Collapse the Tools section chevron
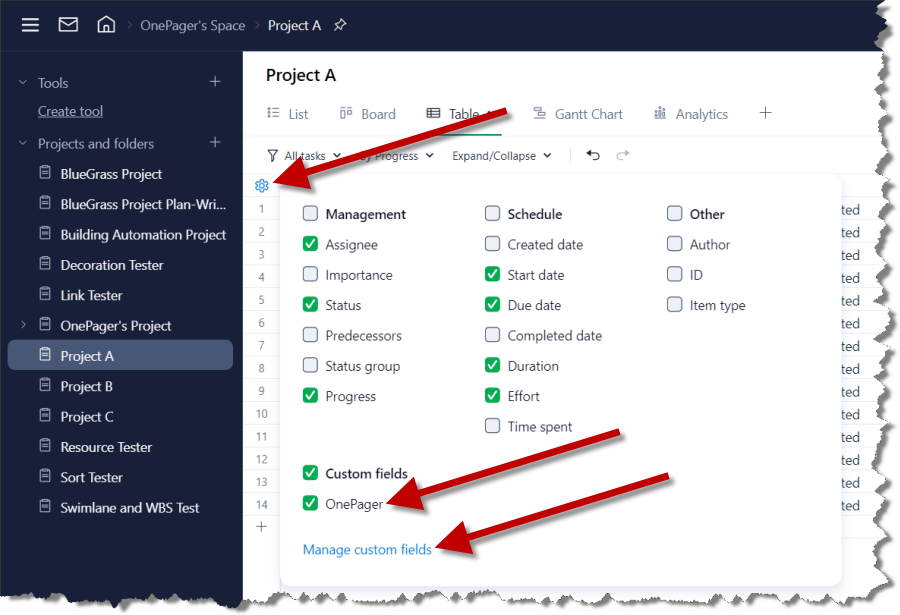 point(23,83)
